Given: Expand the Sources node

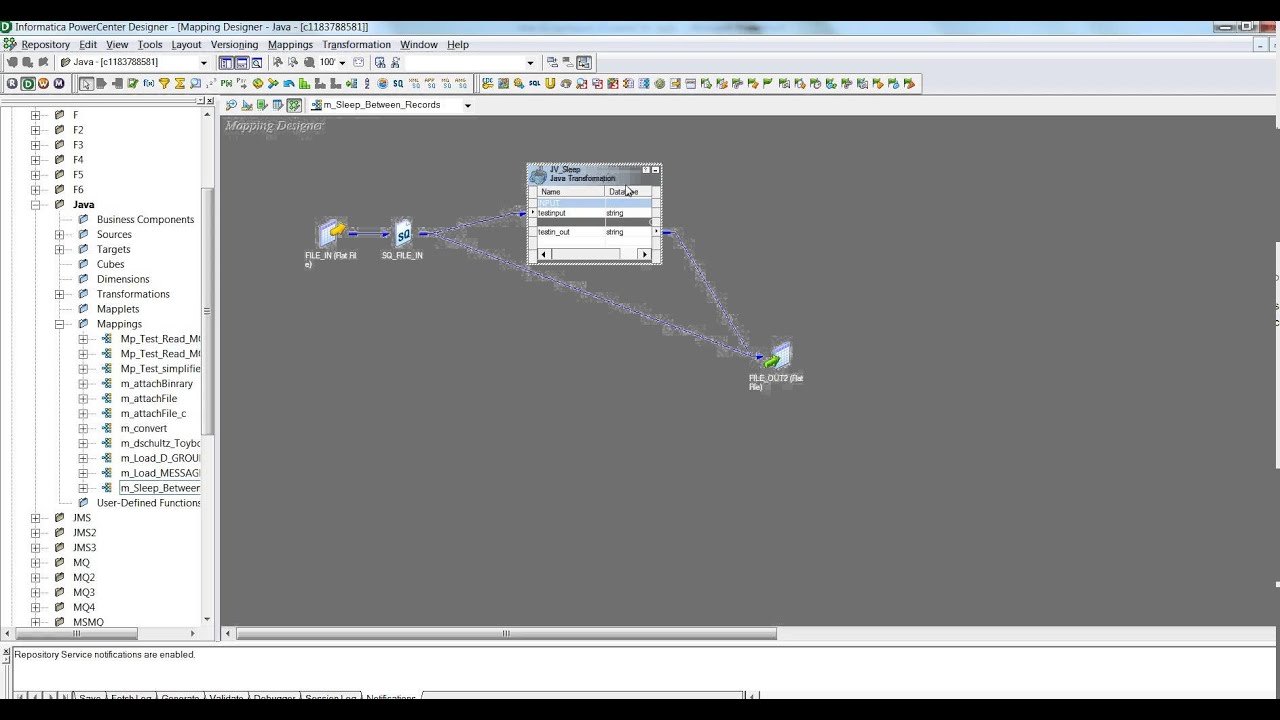Looking at the screenshot, I should point(59,235).
